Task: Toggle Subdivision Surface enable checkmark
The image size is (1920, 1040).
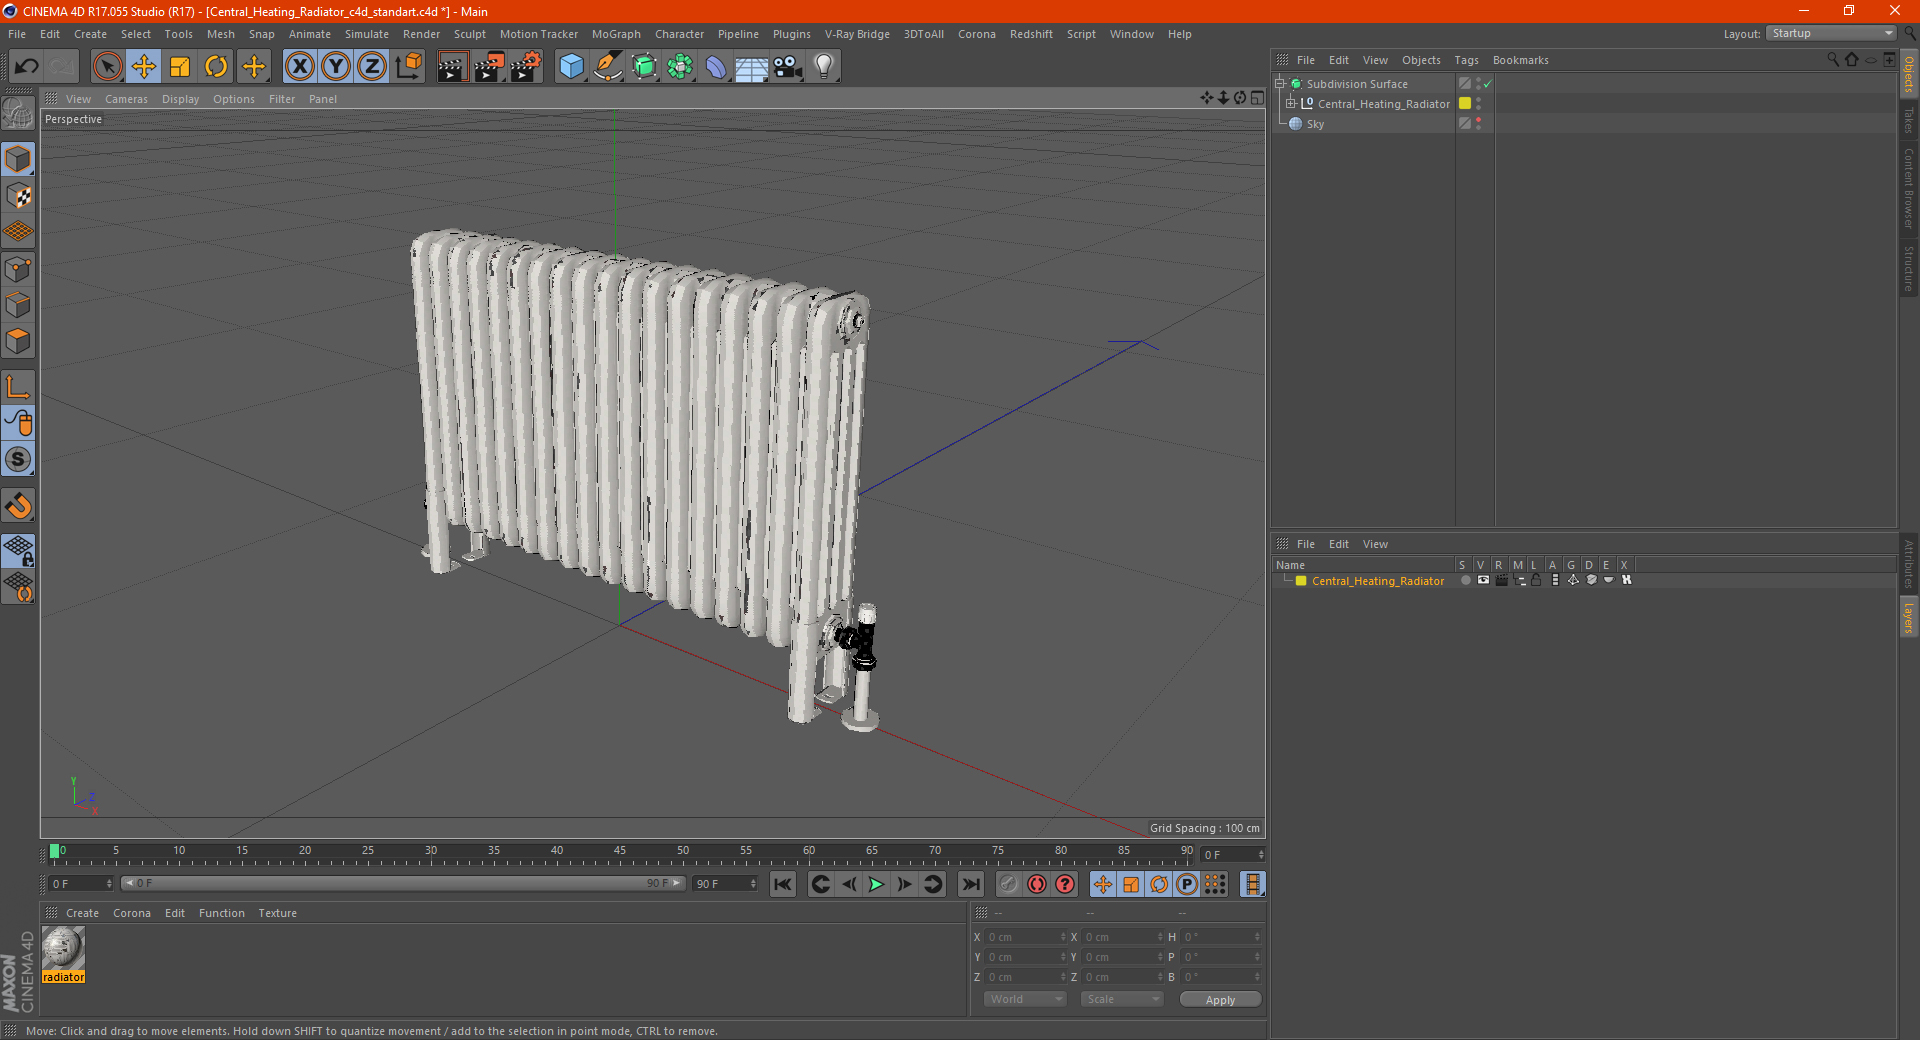Action: tap(1487, 84)
